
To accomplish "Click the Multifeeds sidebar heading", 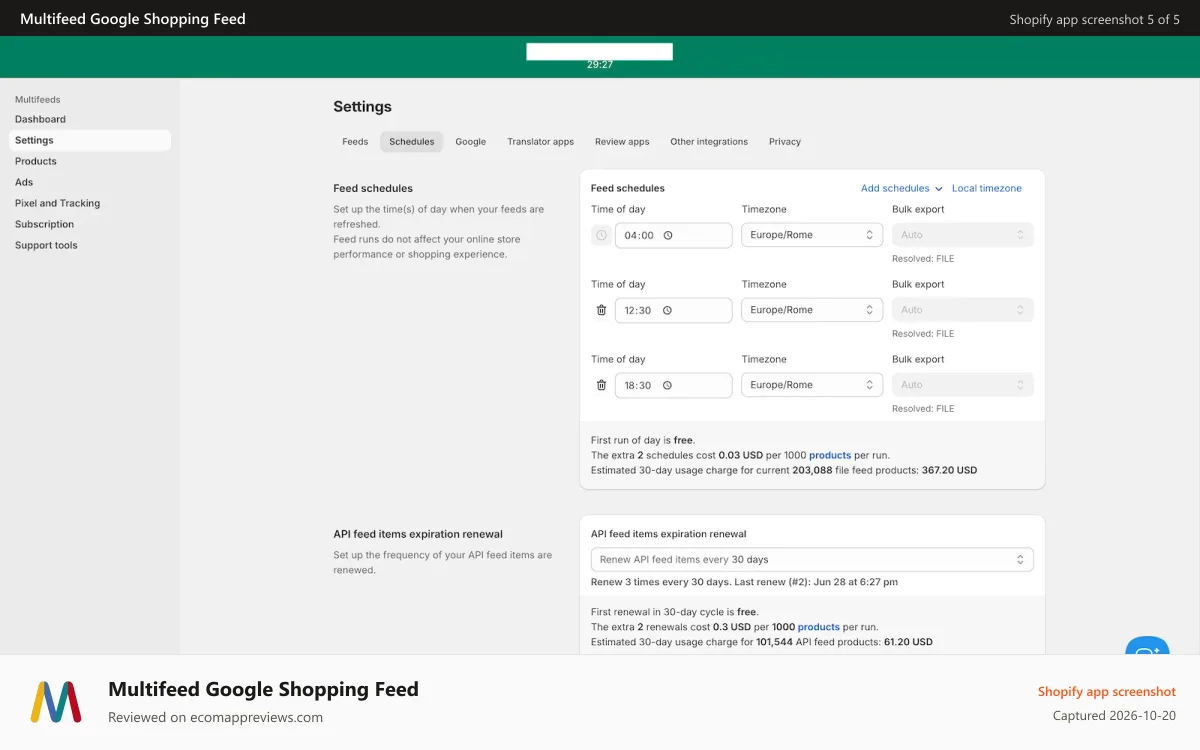I will click(38, 100).
